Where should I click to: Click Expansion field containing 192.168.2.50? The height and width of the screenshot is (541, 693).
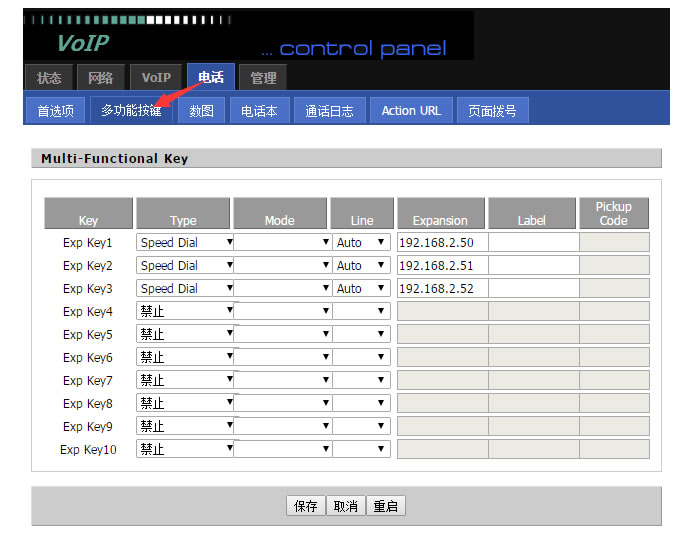pos(442,242)
